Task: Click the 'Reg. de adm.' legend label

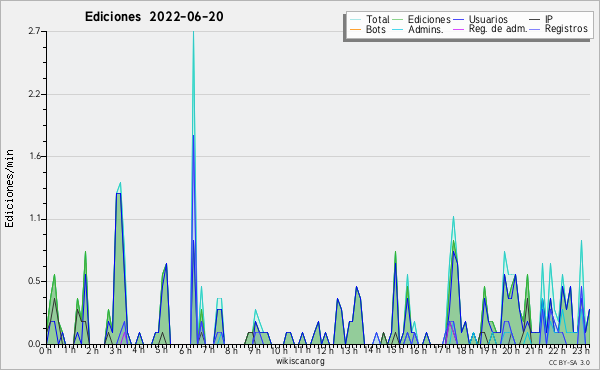Action: coord(497,29)
